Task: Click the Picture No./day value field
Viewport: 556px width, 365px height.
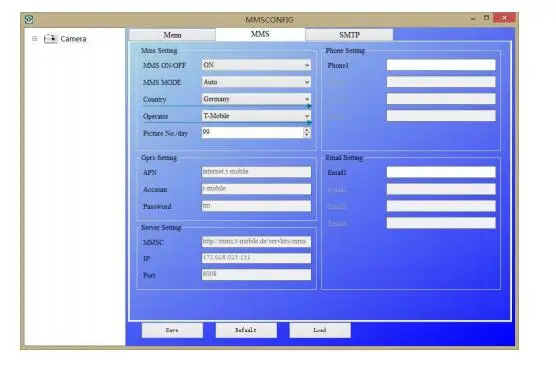Action: [252, 132]
